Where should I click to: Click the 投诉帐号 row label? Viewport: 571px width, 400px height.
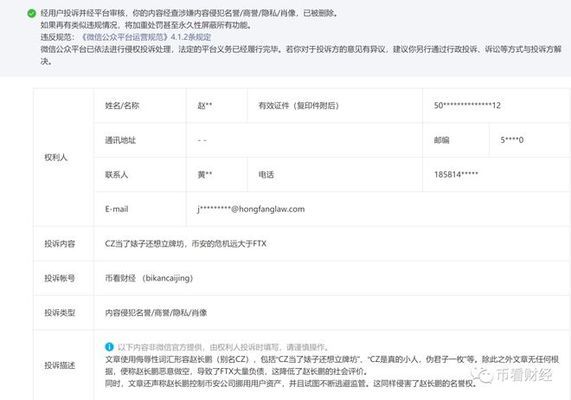(x=60, y=278)
